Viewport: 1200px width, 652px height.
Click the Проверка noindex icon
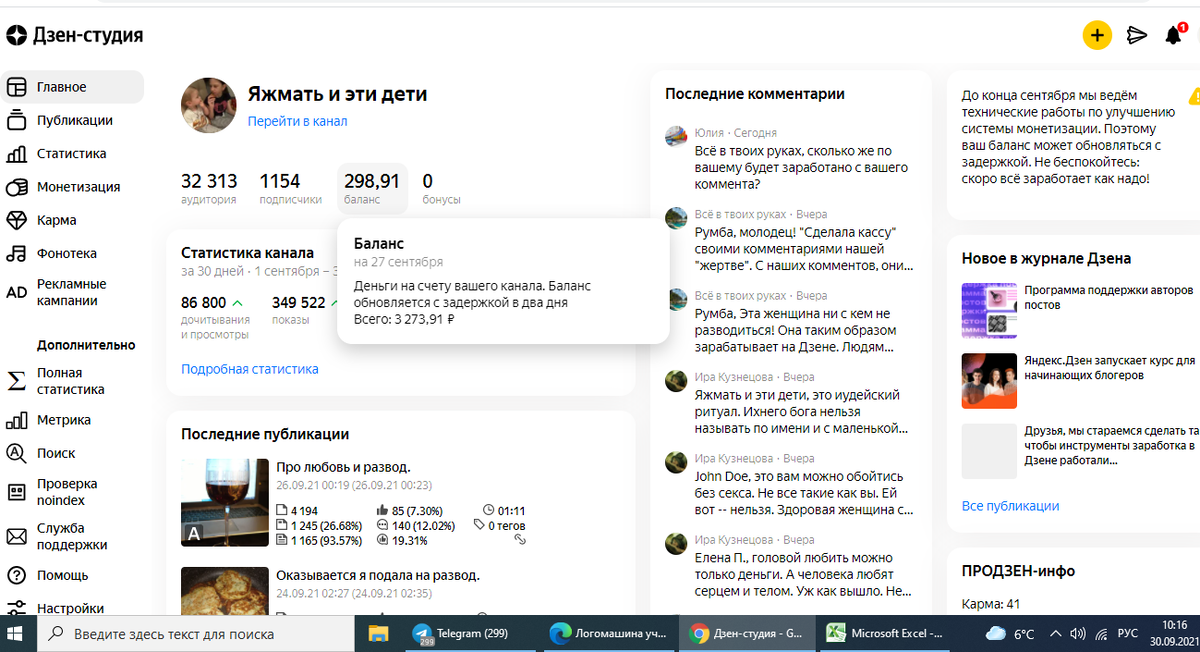coord(17,492)
